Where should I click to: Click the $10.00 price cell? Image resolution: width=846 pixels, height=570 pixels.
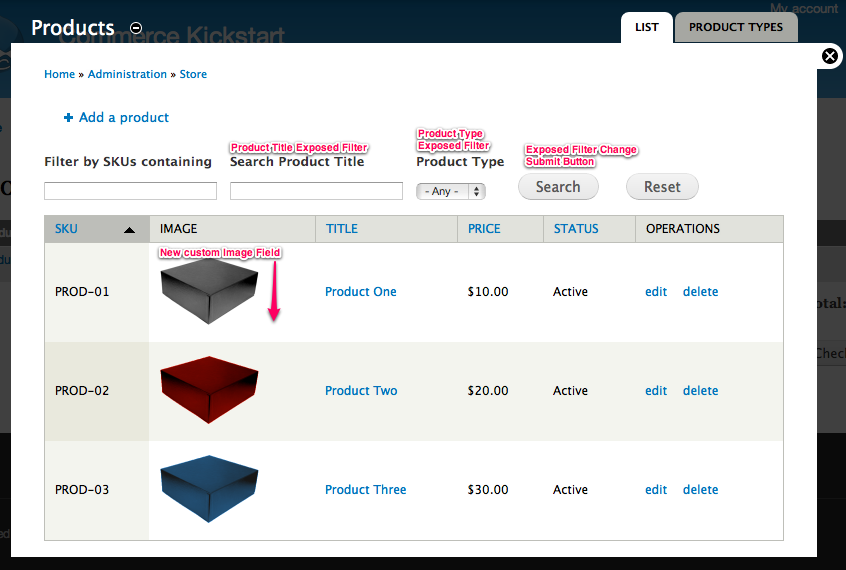pos(488,291)
